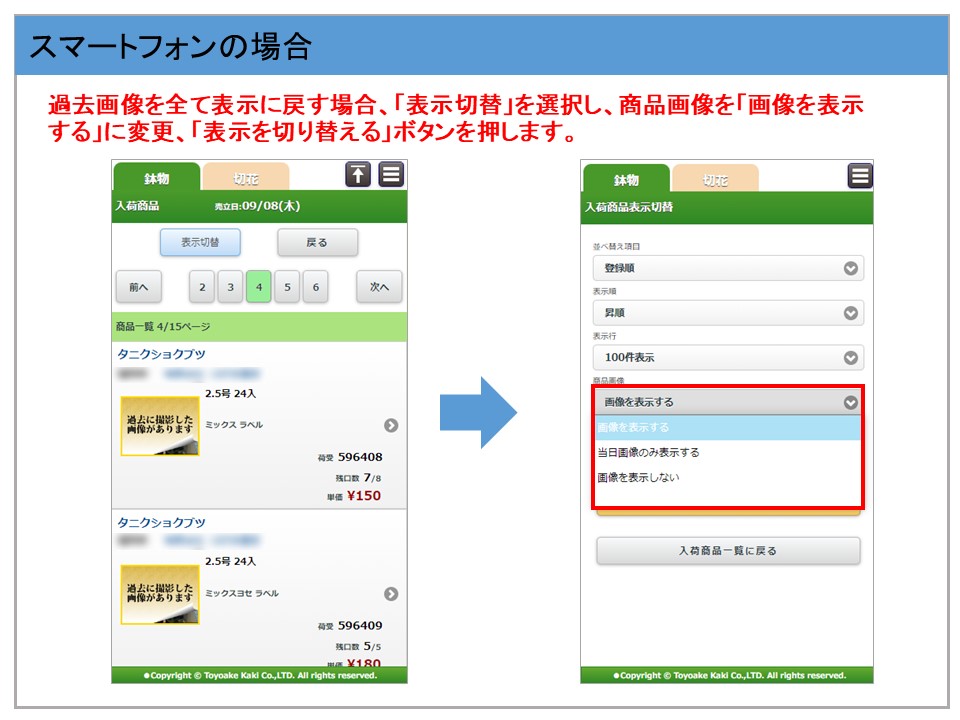Screen dimensions: 960x720
Task: Switch to 切花 tab on left phone
Action: 246,179
